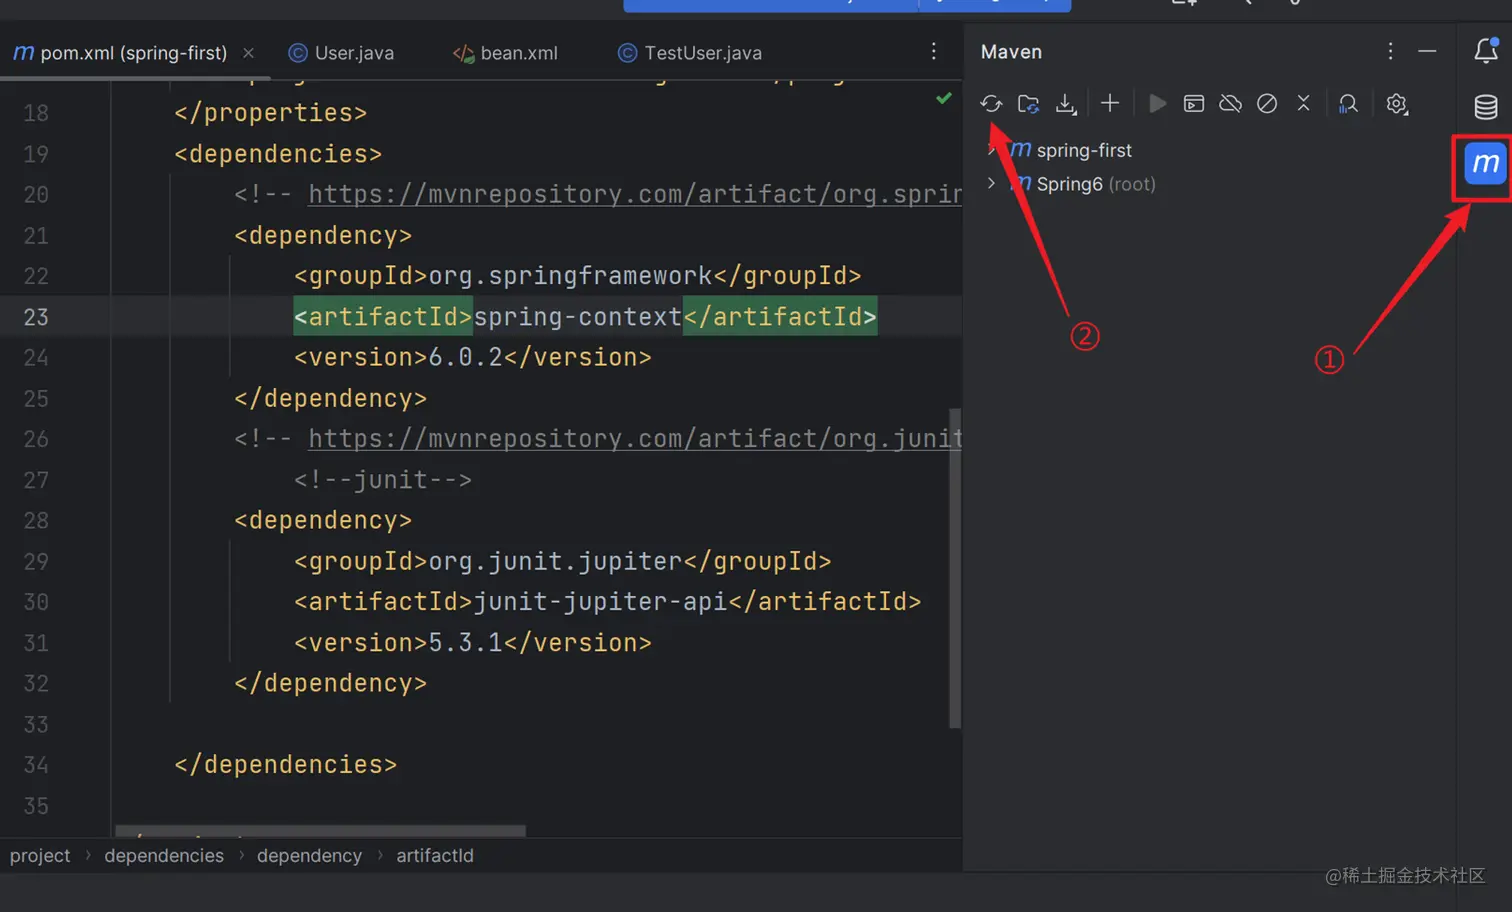Open mvnrepository org.spring link on line 20
The width and height of the screenshot is (1512, 912).
coord(635,194)
